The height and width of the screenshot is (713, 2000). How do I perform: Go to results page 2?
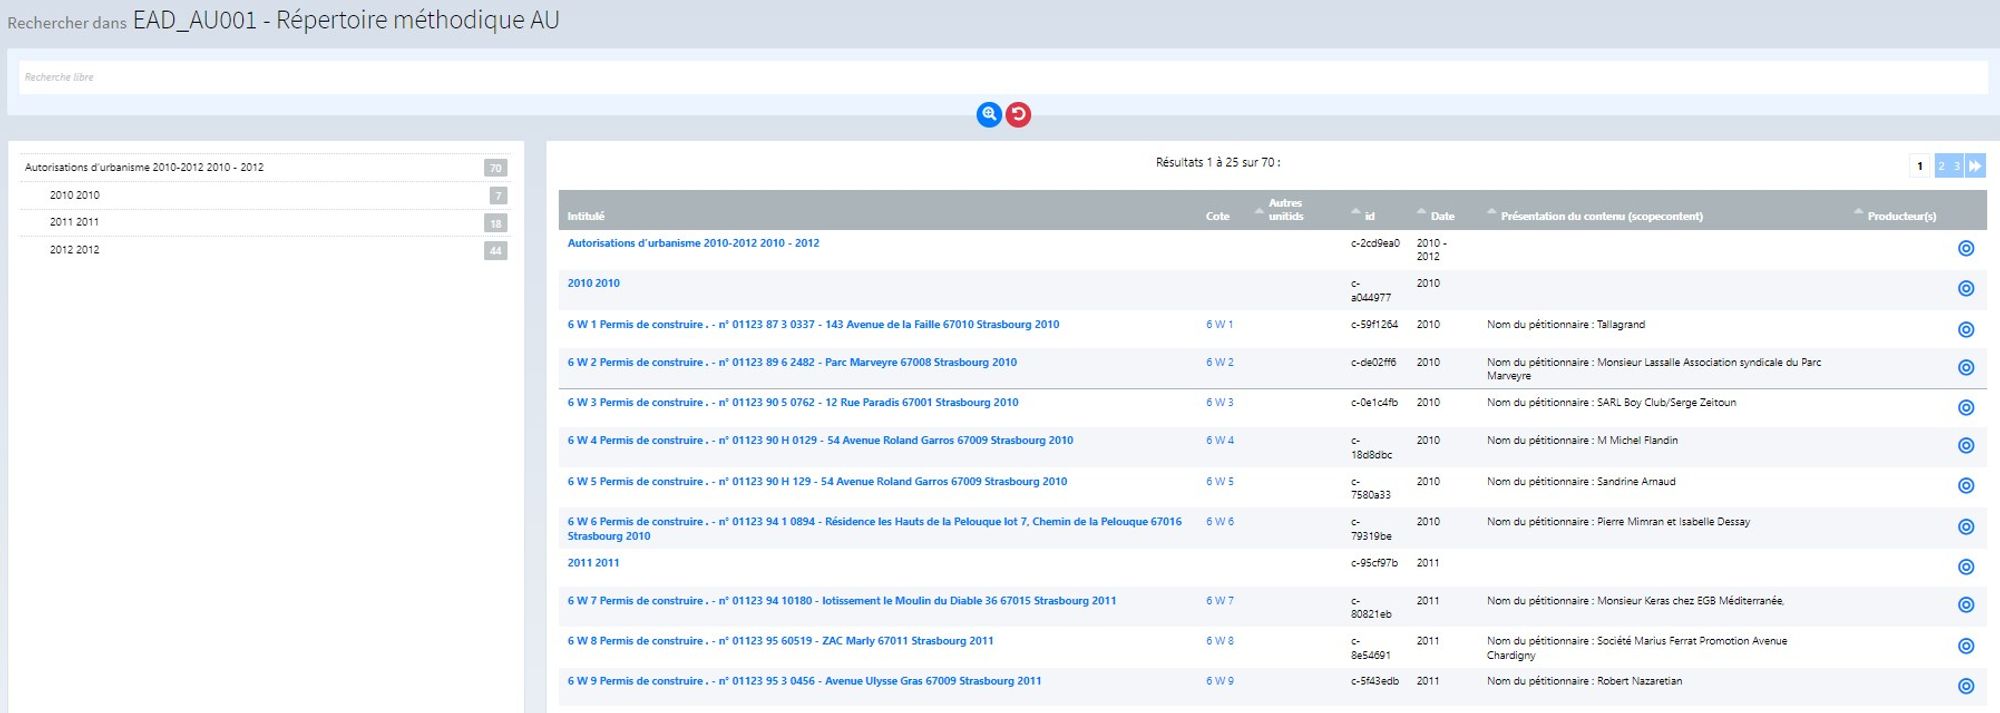[1941, 166]
